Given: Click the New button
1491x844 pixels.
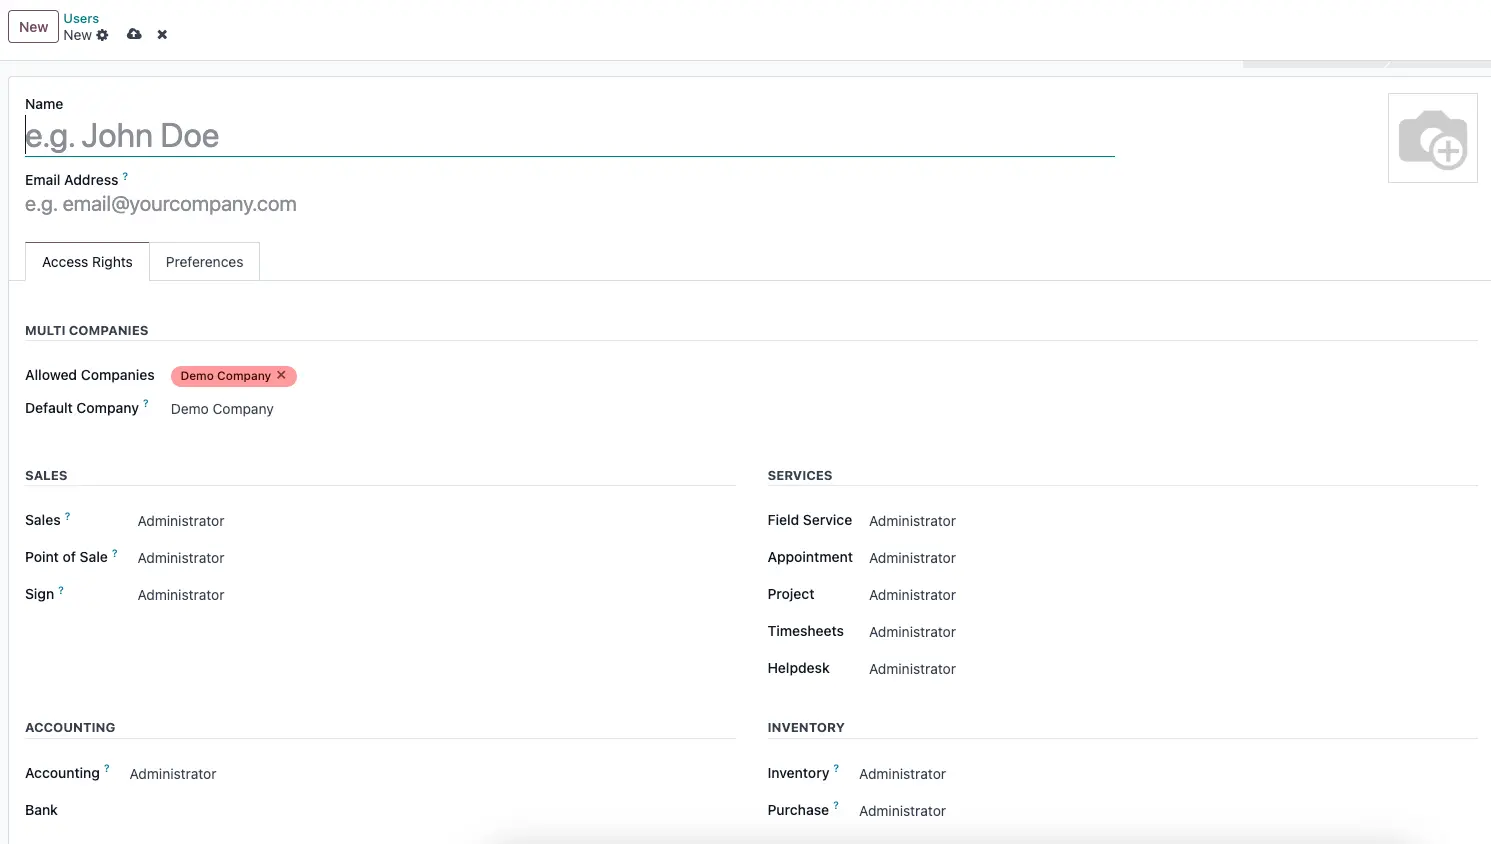Looking at the screenshot, I should (x=33, y=27).
